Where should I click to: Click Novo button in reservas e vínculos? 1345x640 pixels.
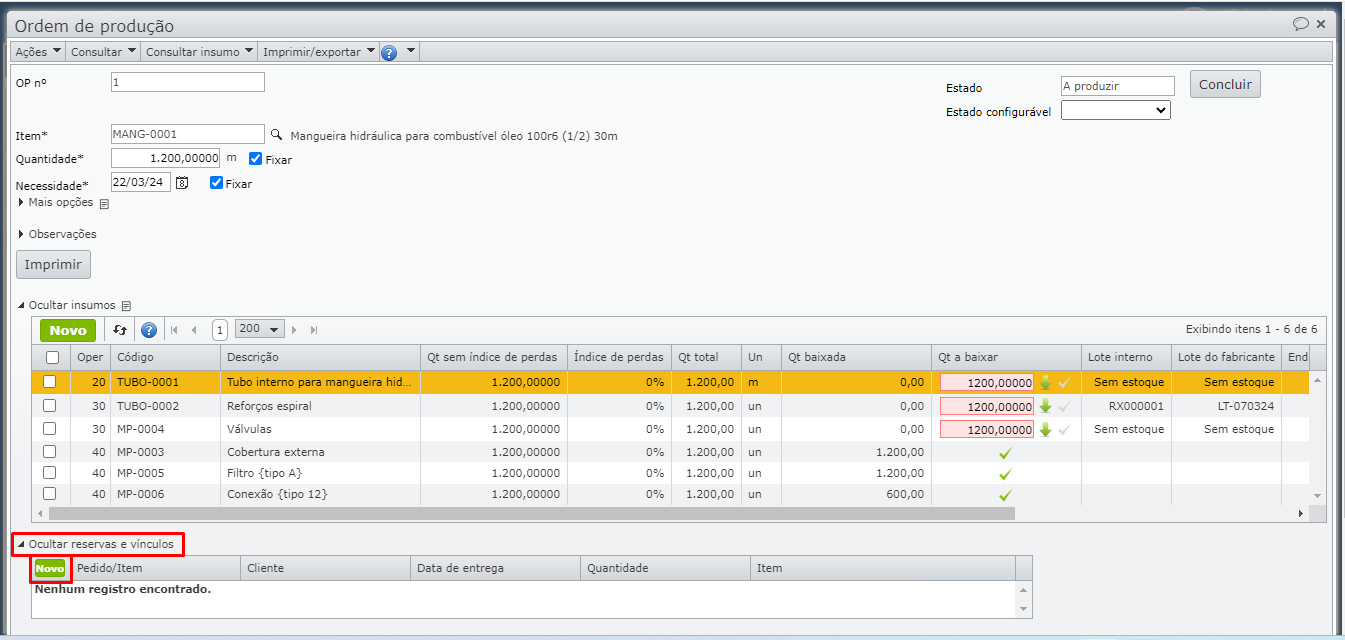(50, 568)
